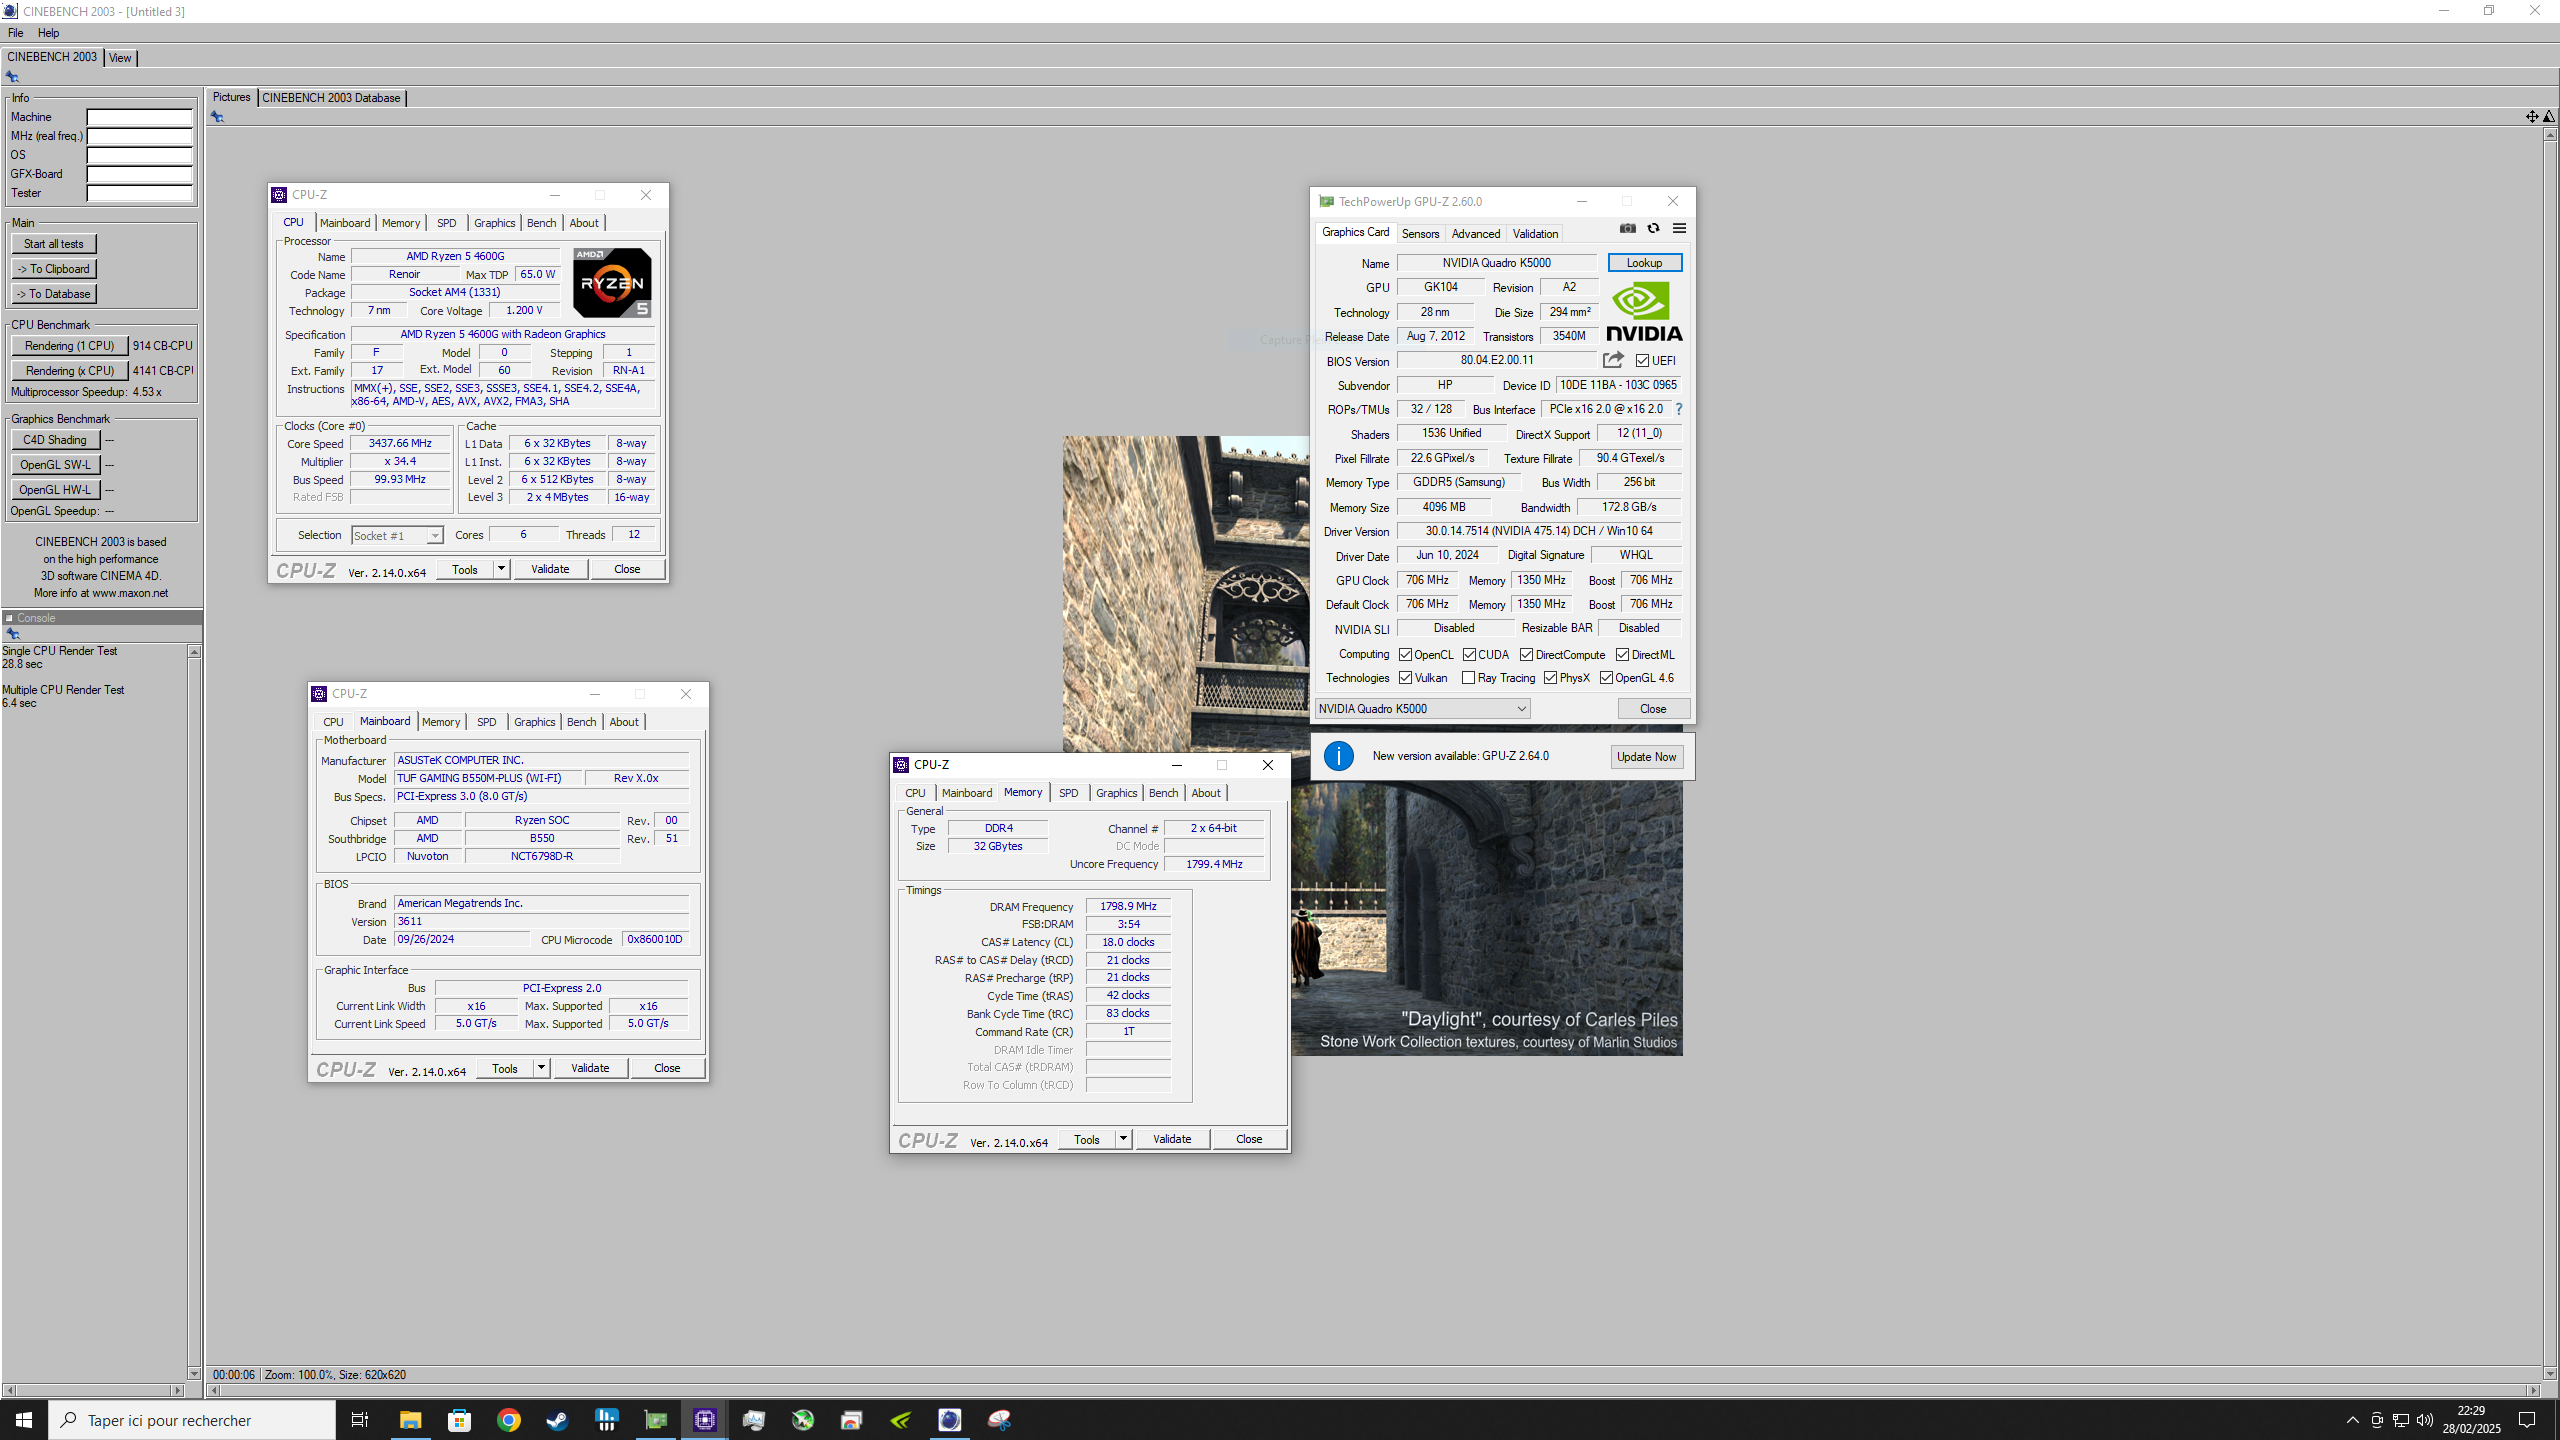Toggle the PhysX checkbox
Viewport: 2560px width, 1440px height.
click(x=1550, y=678)
